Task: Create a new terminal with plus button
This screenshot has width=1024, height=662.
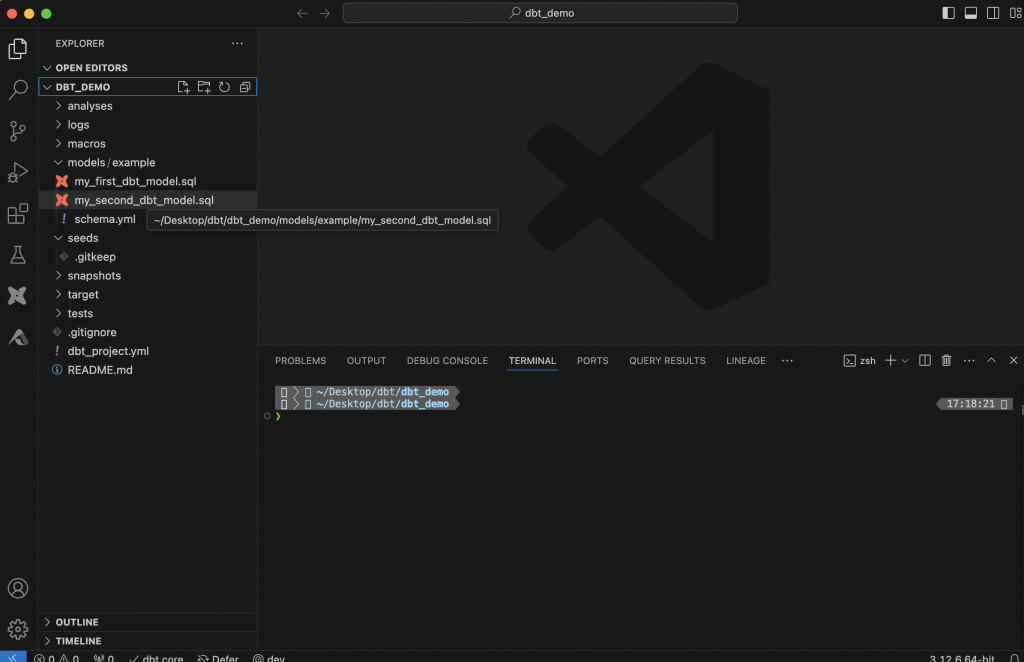Action: pyautogui.click(x=890, y=360)
